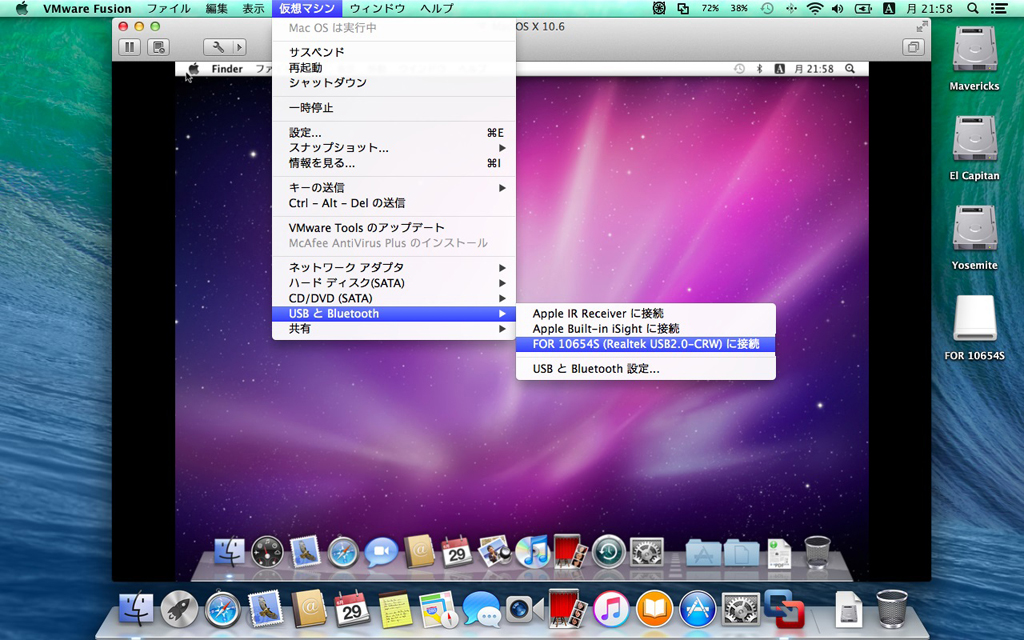Click the Unity view button in toolbar
This screenshot has width=1024, height=640.
point(913,47)
